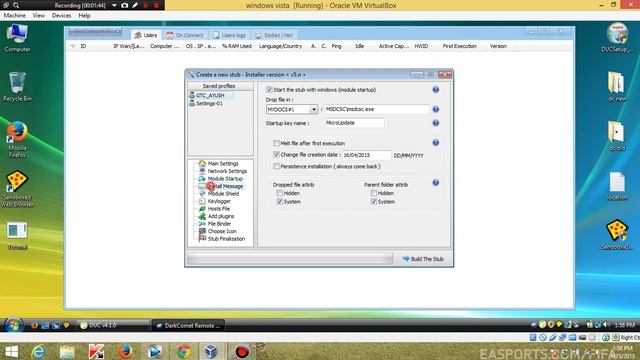Open the Help menu in VirtualBox
Viewport: 640px width, 360px height.
tap(84, 16)
